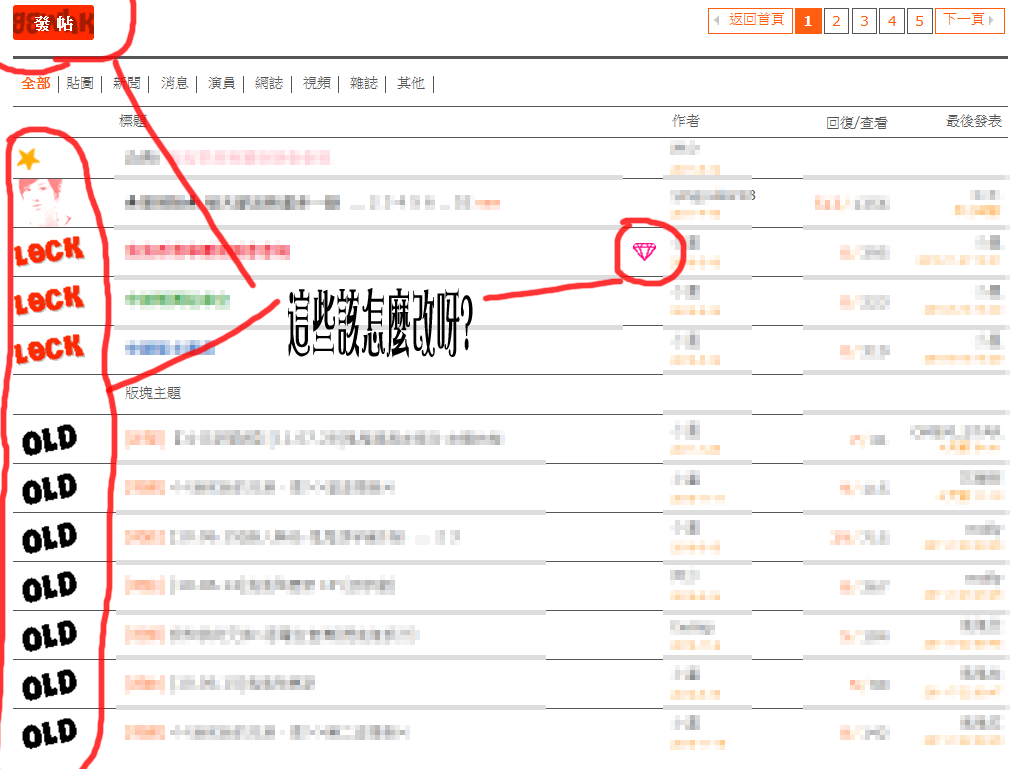Click the bottom-most OLD icon in the list
The image size is (1017, 769).
coord(49,735)
